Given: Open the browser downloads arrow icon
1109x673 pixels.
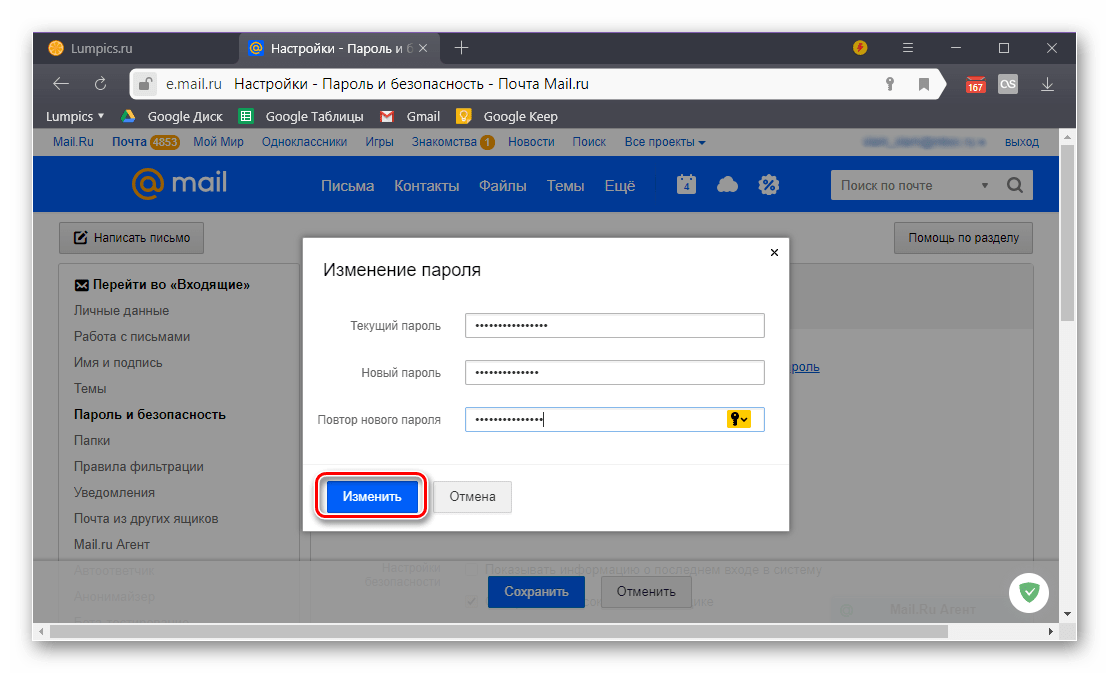Looking at the screenshot, I should (x=1048, y=84).
